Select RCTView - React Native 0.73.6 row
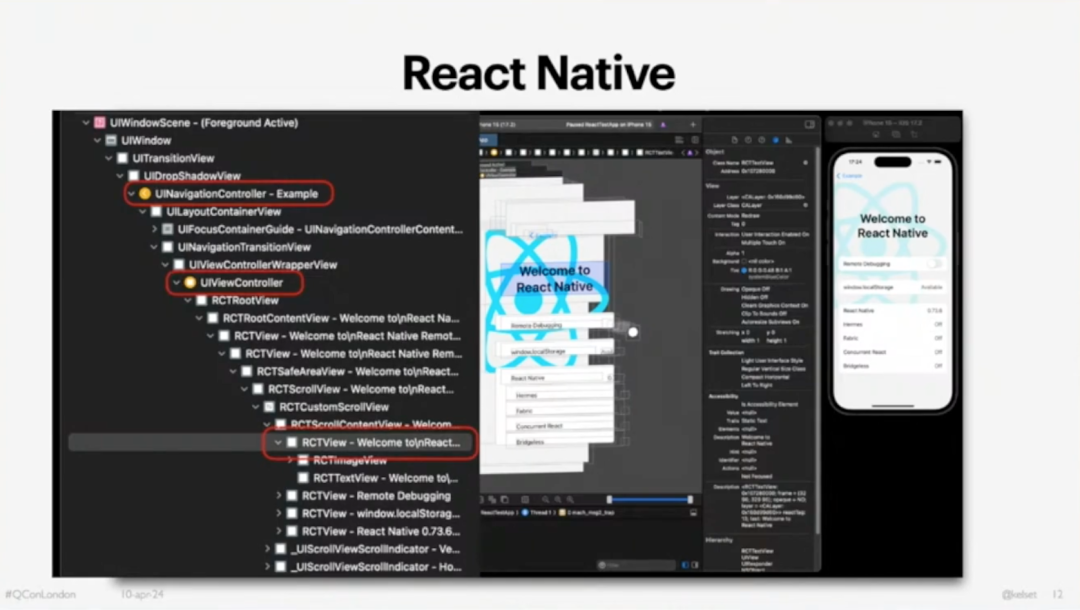Screen dimensions: 1080x610 380,532
